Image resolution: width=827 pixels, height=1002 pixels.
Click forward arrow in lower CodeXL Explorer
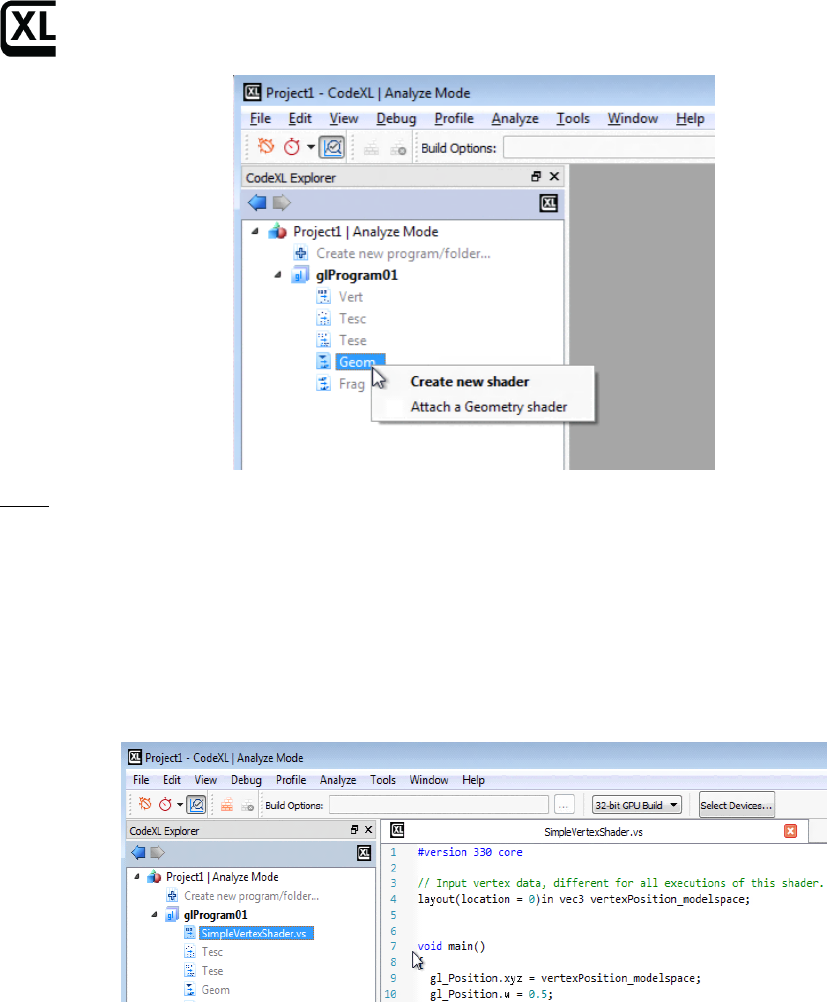coord(157,852)
